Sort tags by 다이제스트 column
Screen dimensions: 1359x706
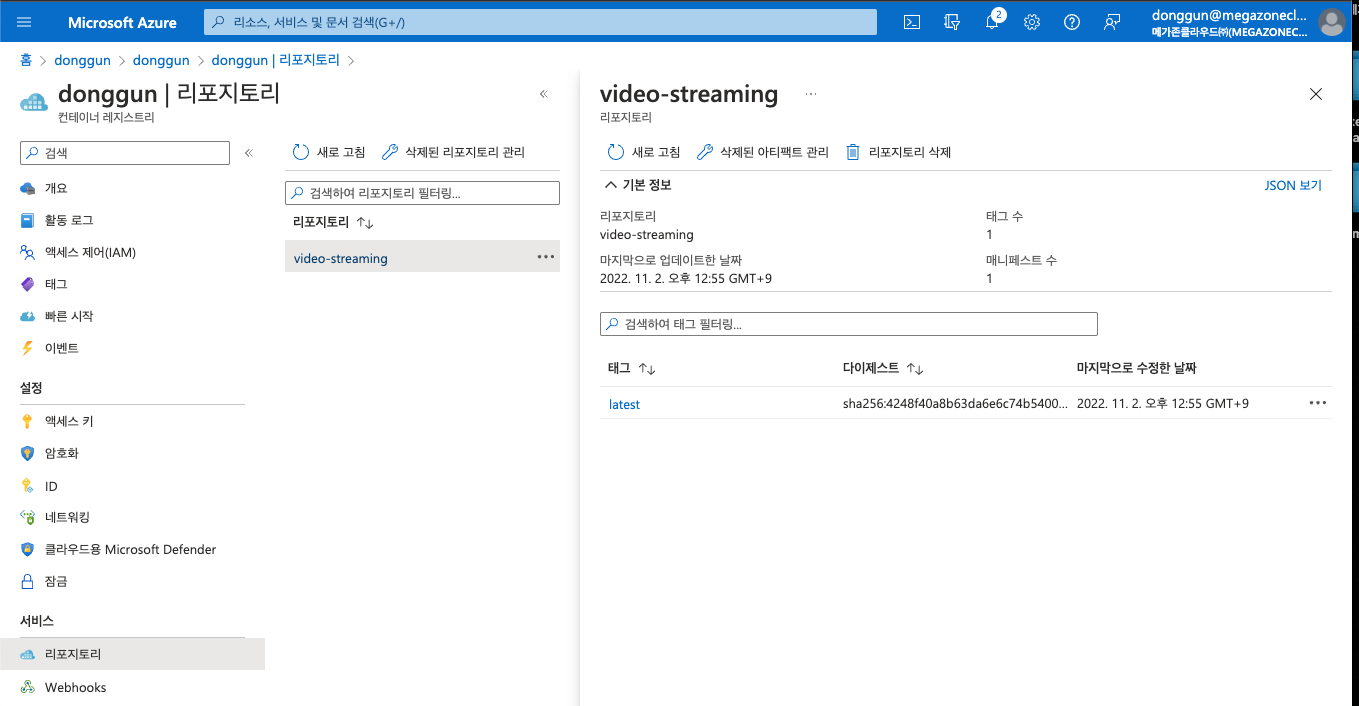[883, 368]
